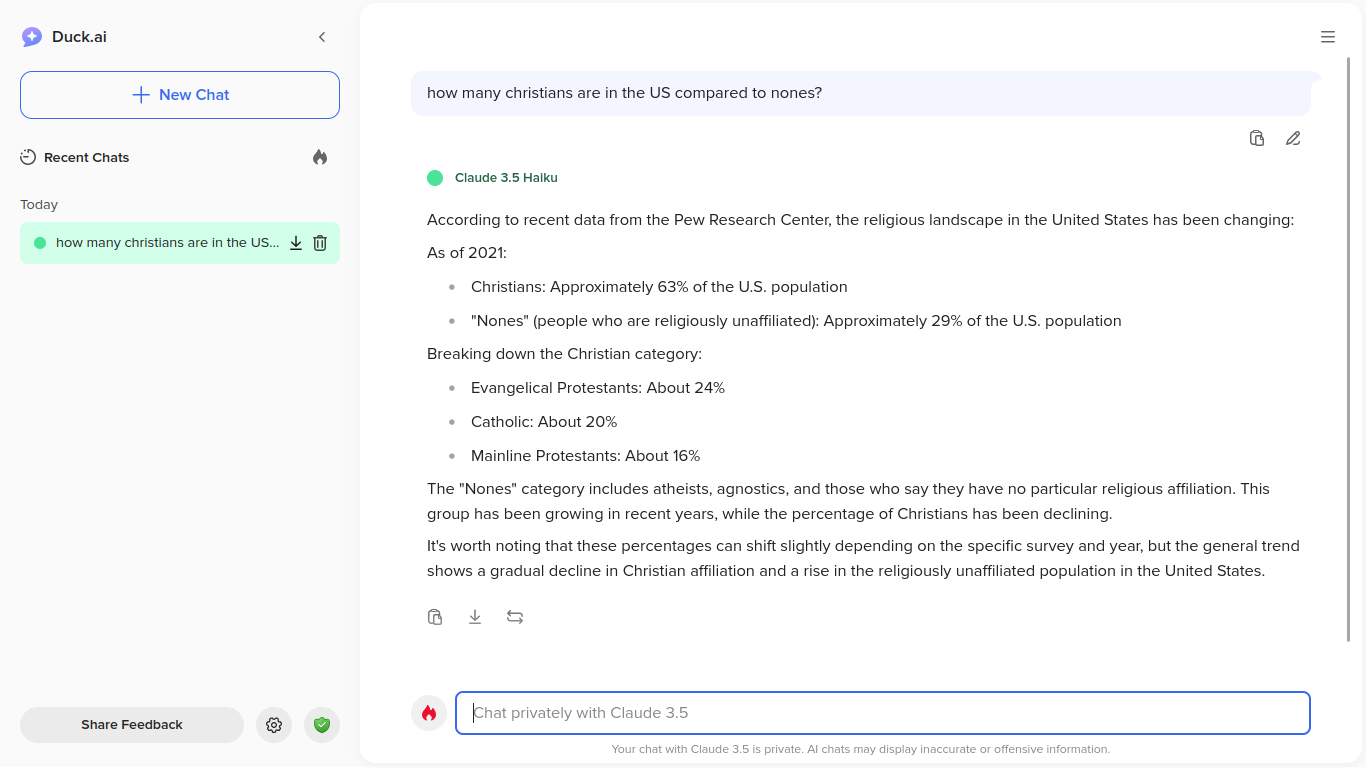
Task: Click 'Evangelical Protestants: About 24%' line
Action: tap(598, 388)
